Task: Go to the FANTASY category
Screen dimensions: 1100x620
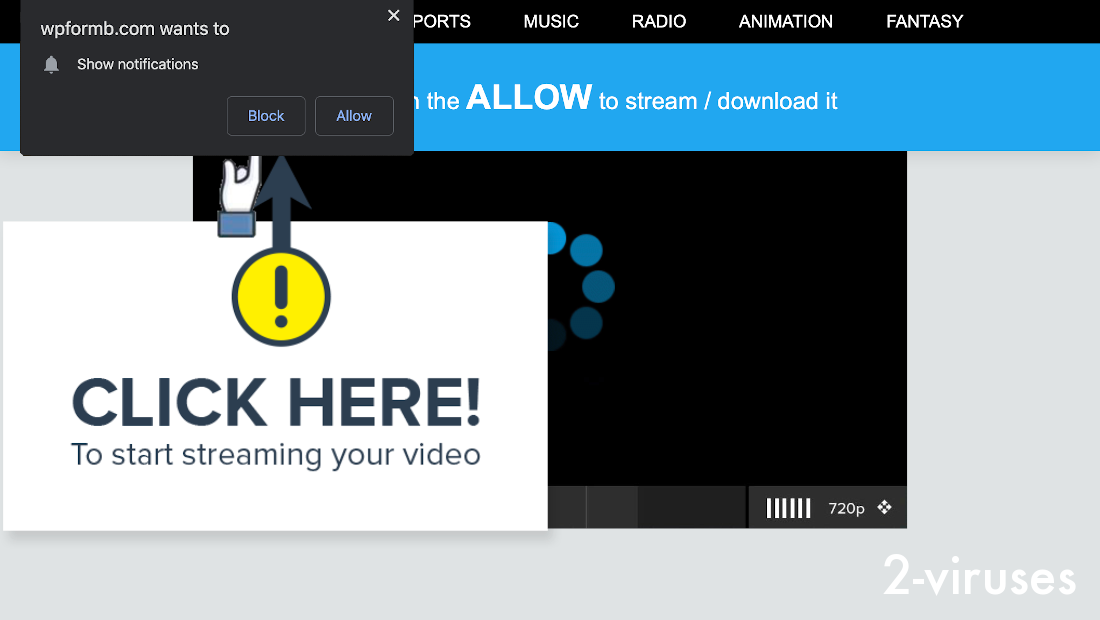Action: pyautogui.click(x=924, y=21)
